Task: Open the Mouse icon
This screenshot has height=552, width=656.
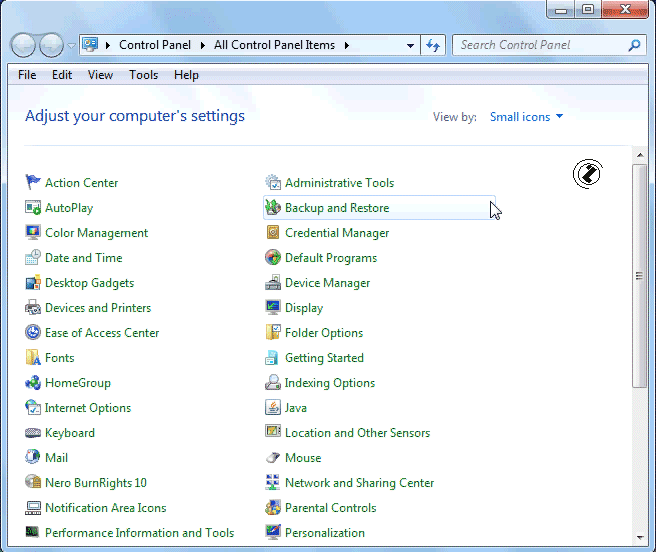Action: (273, 457)
